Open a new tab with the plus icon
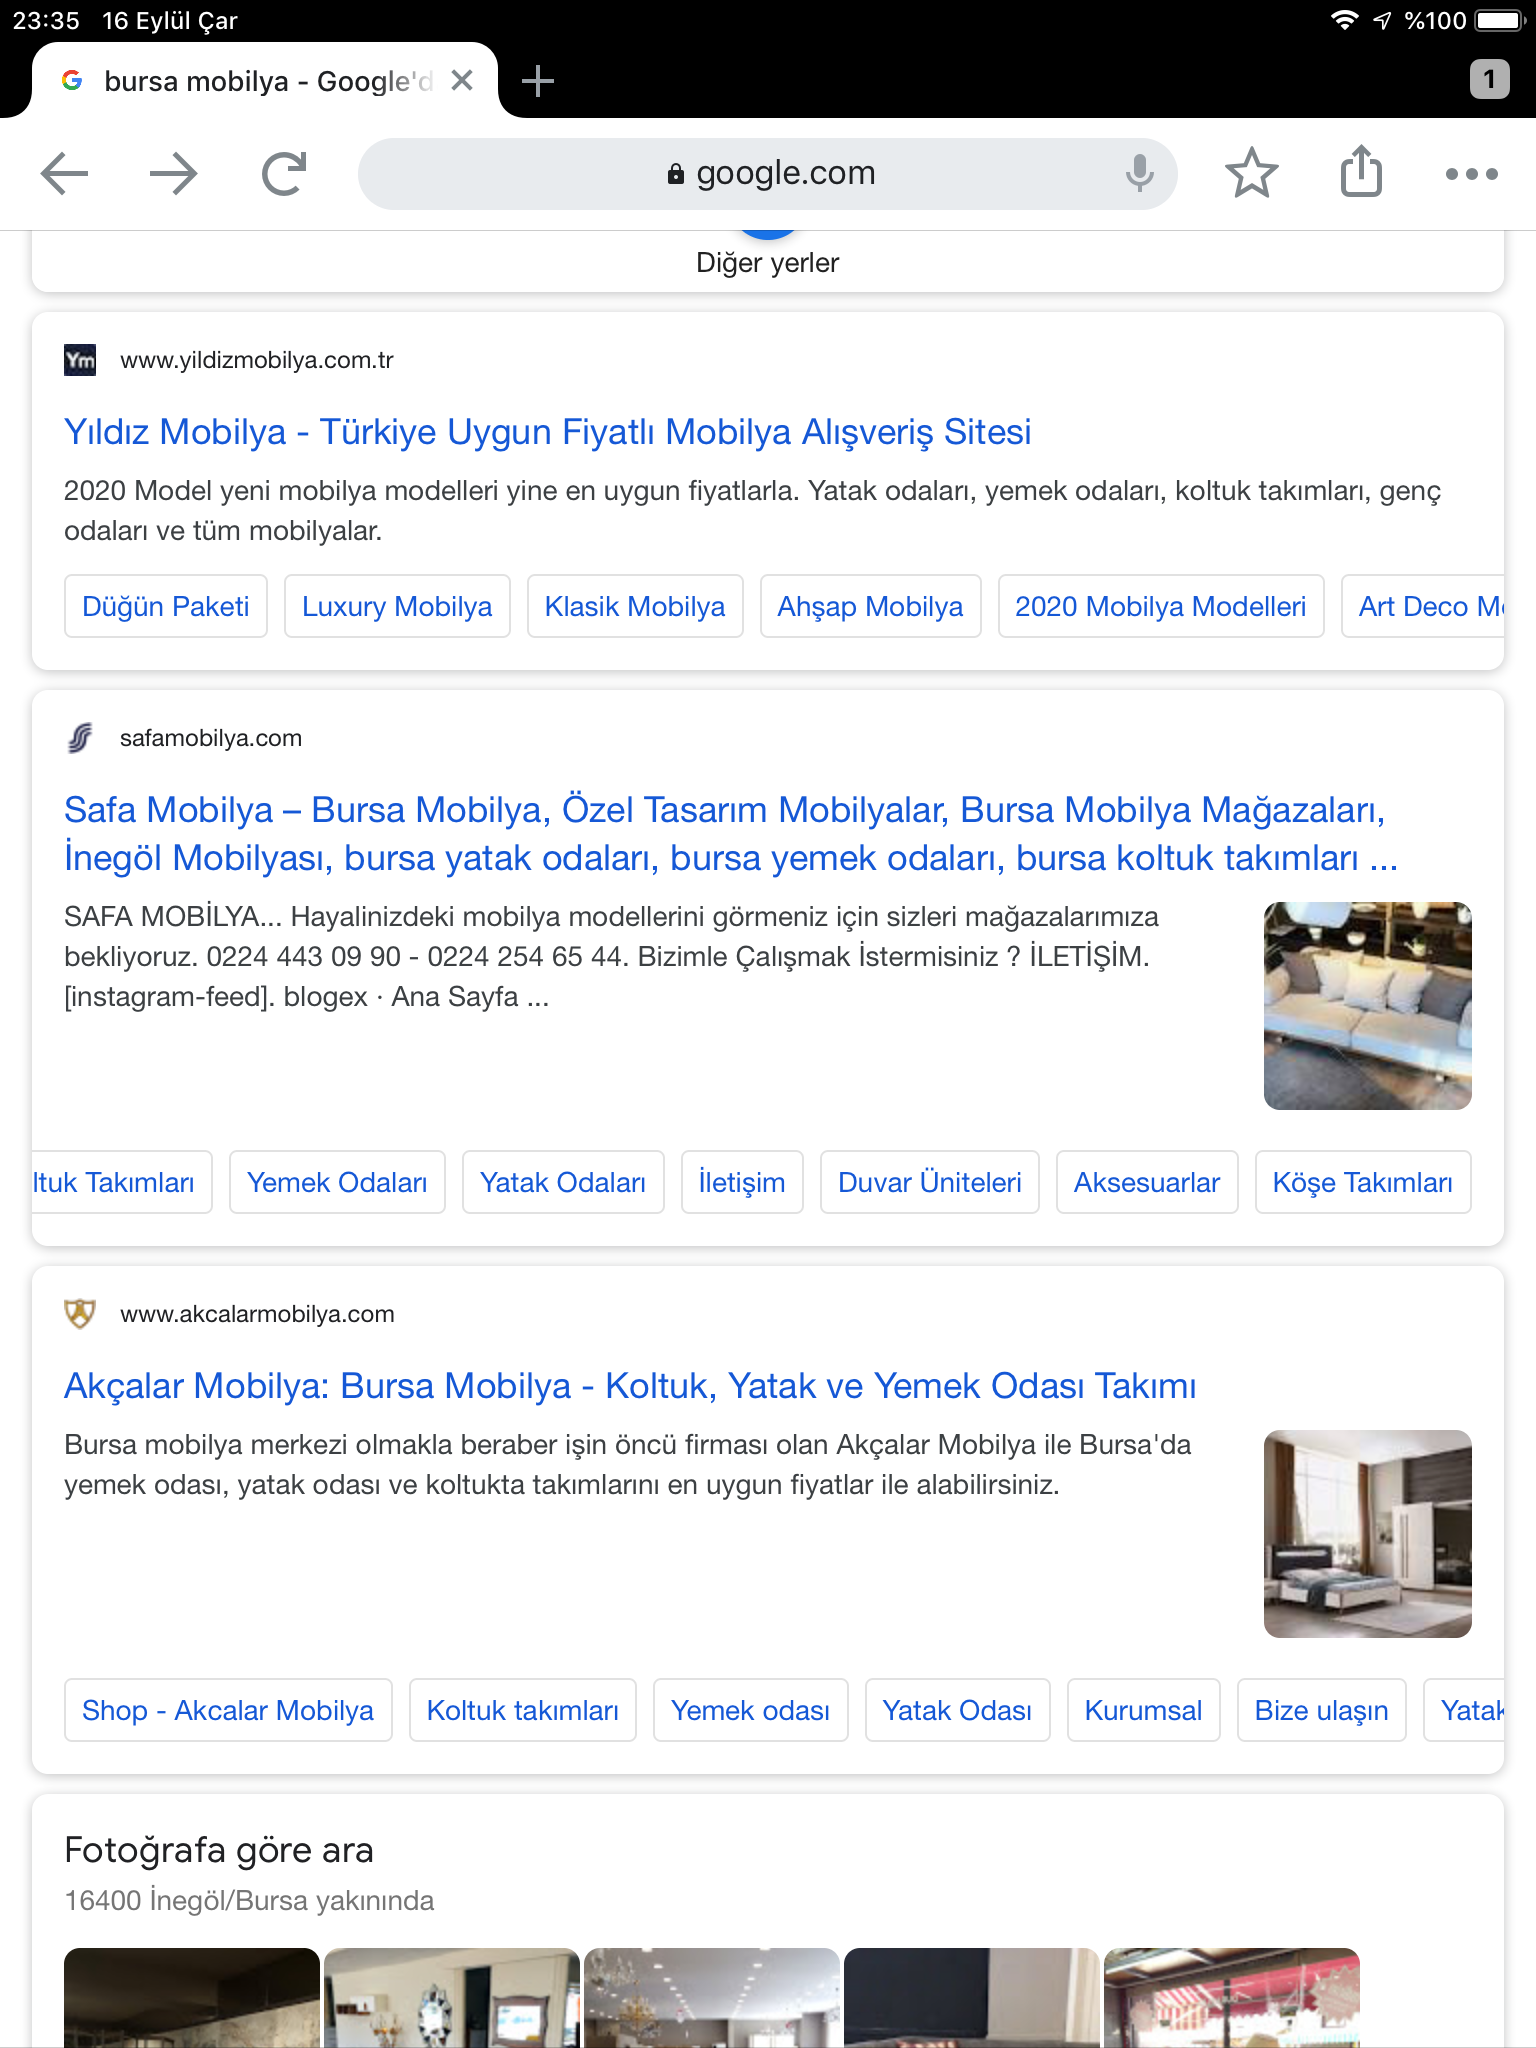This screenshot has height=2048, width=1536. (538, 81)
